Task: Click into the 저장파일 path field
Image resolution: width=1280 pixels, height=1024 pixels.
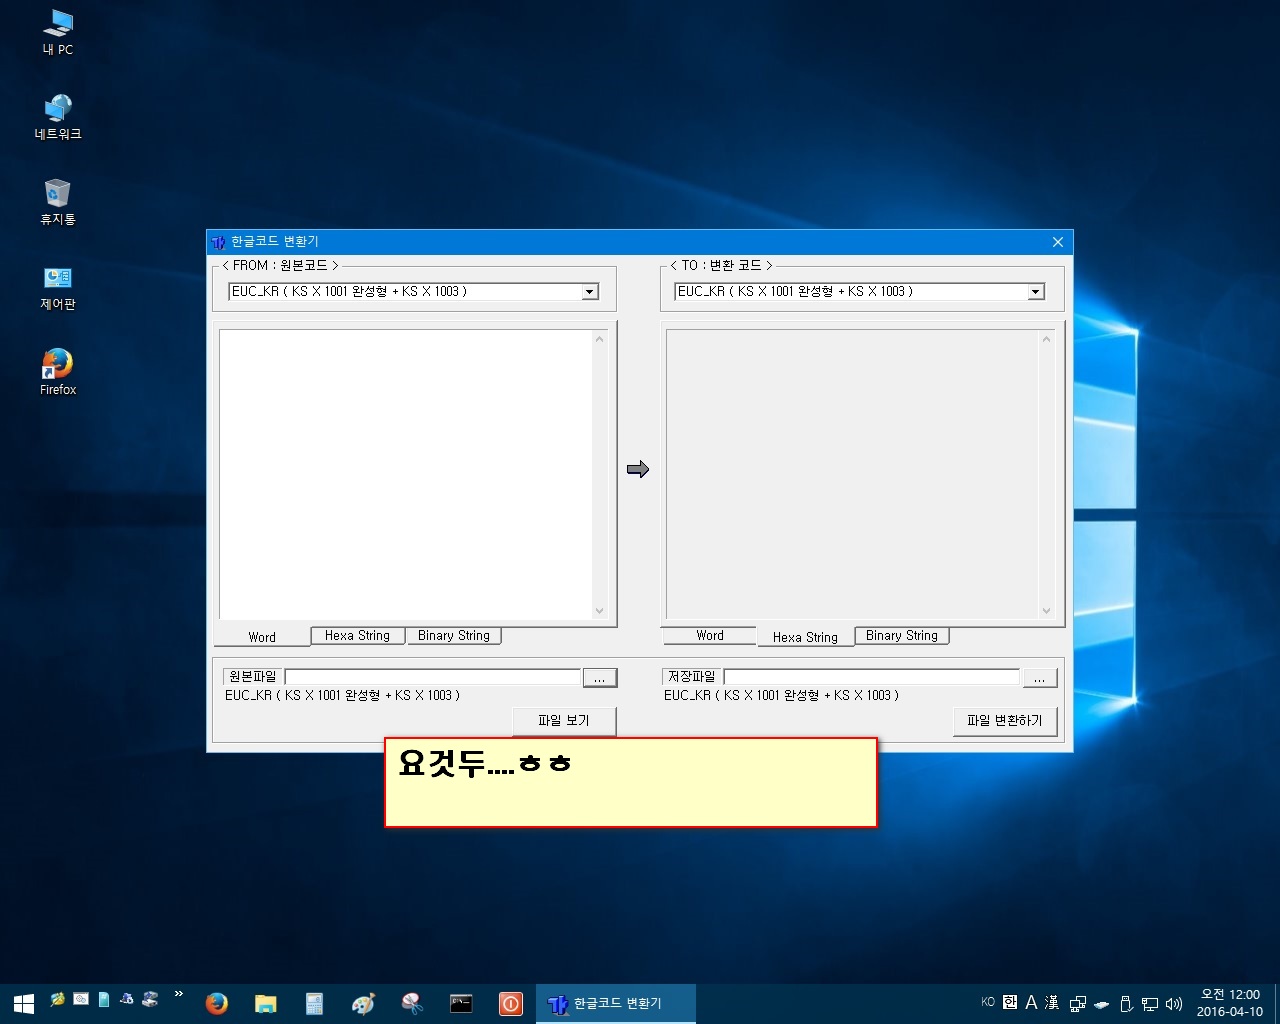Action: tap(872, 677)
